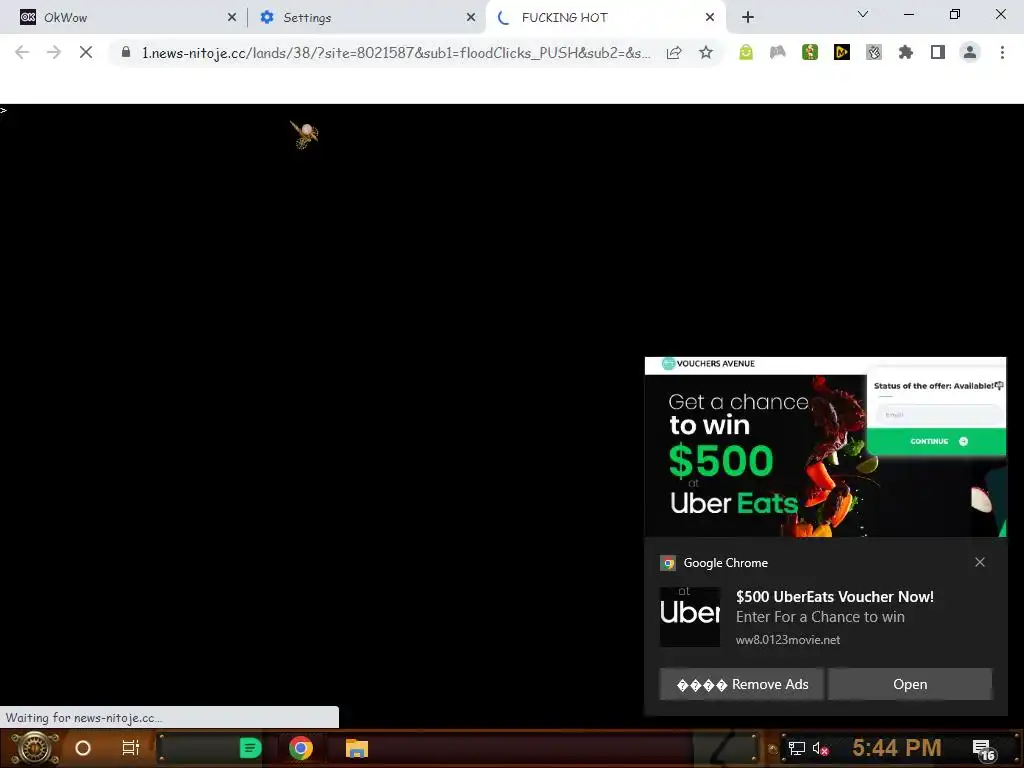View site information lock icon
This screenshot has height=768, width=1024.
[x=126, y=52]
